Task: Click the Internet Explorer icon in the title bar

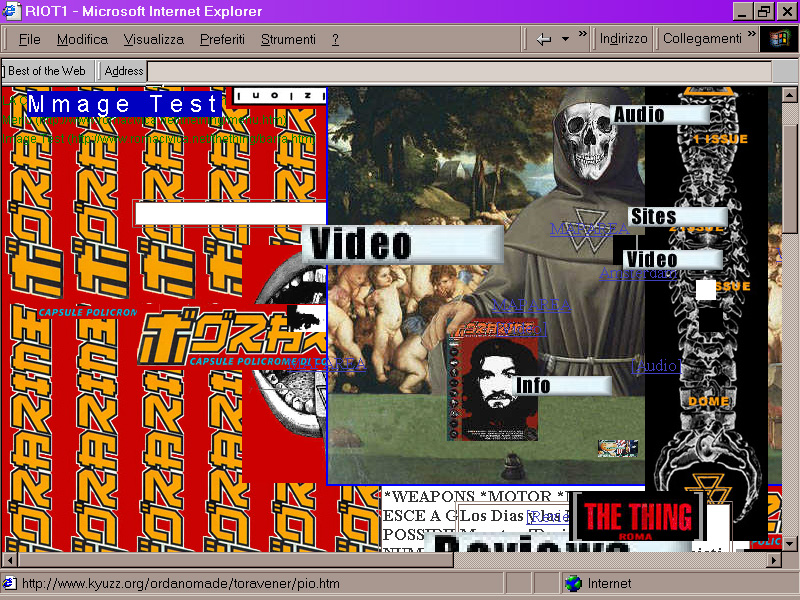Action: pyautogui.click(x=11, y=11)
